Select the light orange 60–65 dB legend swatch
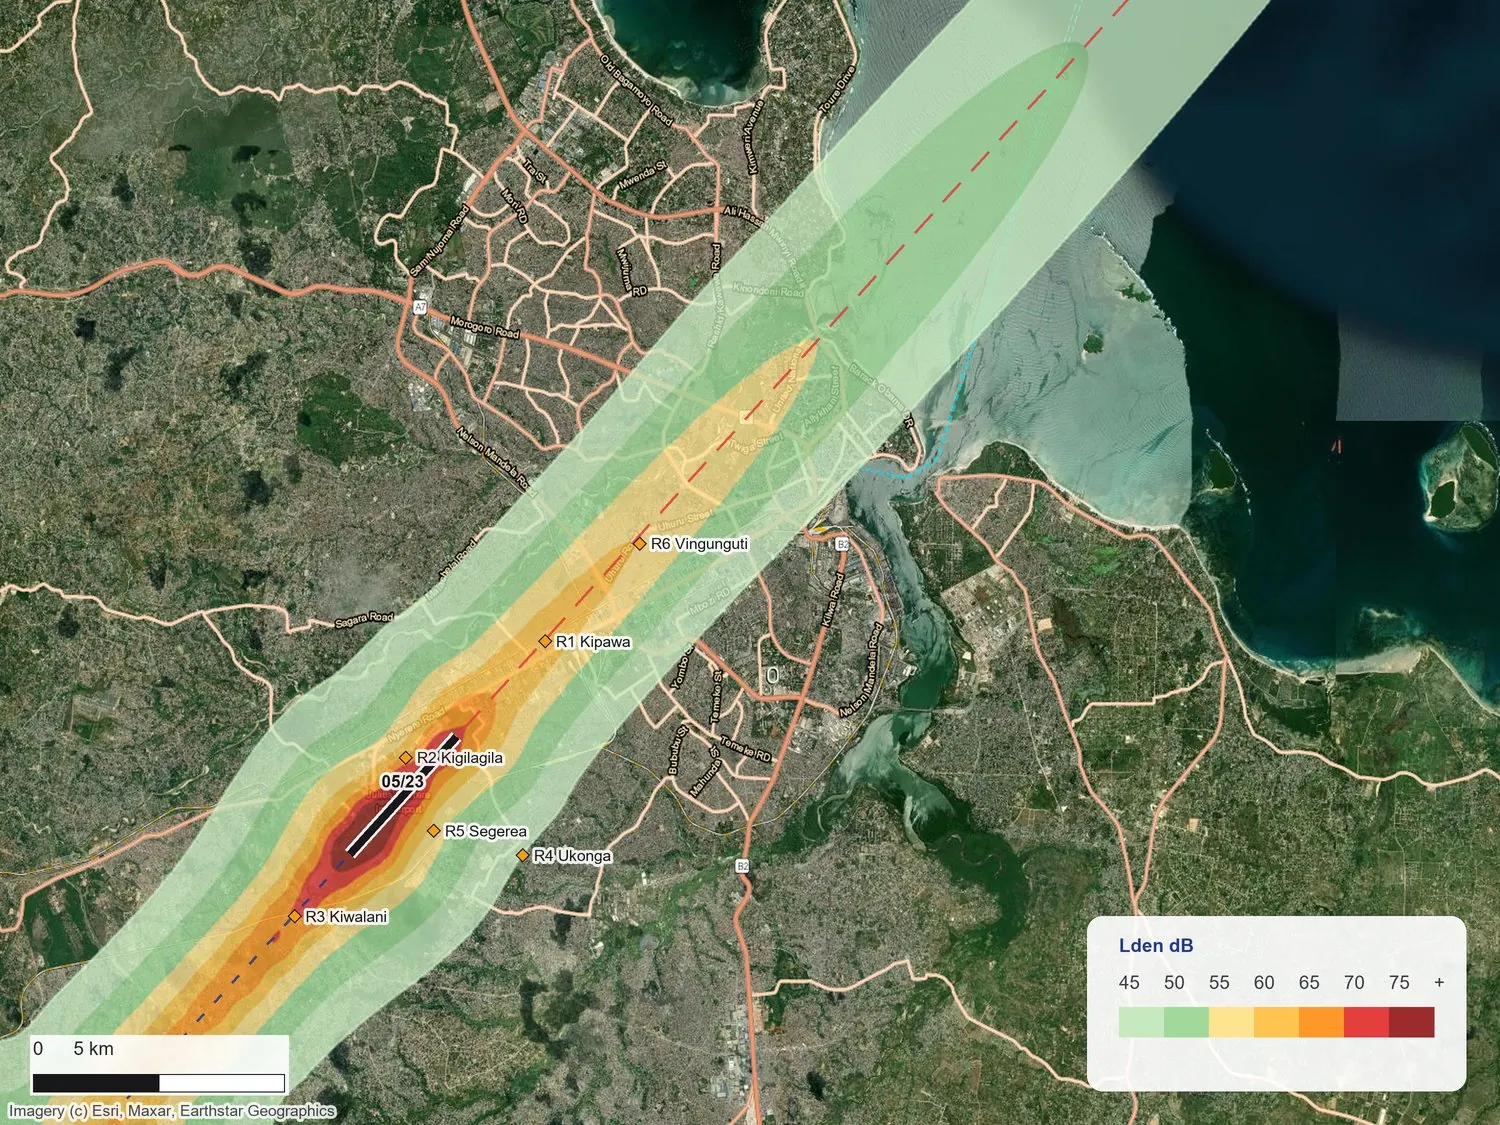The width and height of the screenshot is (1500, 1125). (x=1276, y=1022)
